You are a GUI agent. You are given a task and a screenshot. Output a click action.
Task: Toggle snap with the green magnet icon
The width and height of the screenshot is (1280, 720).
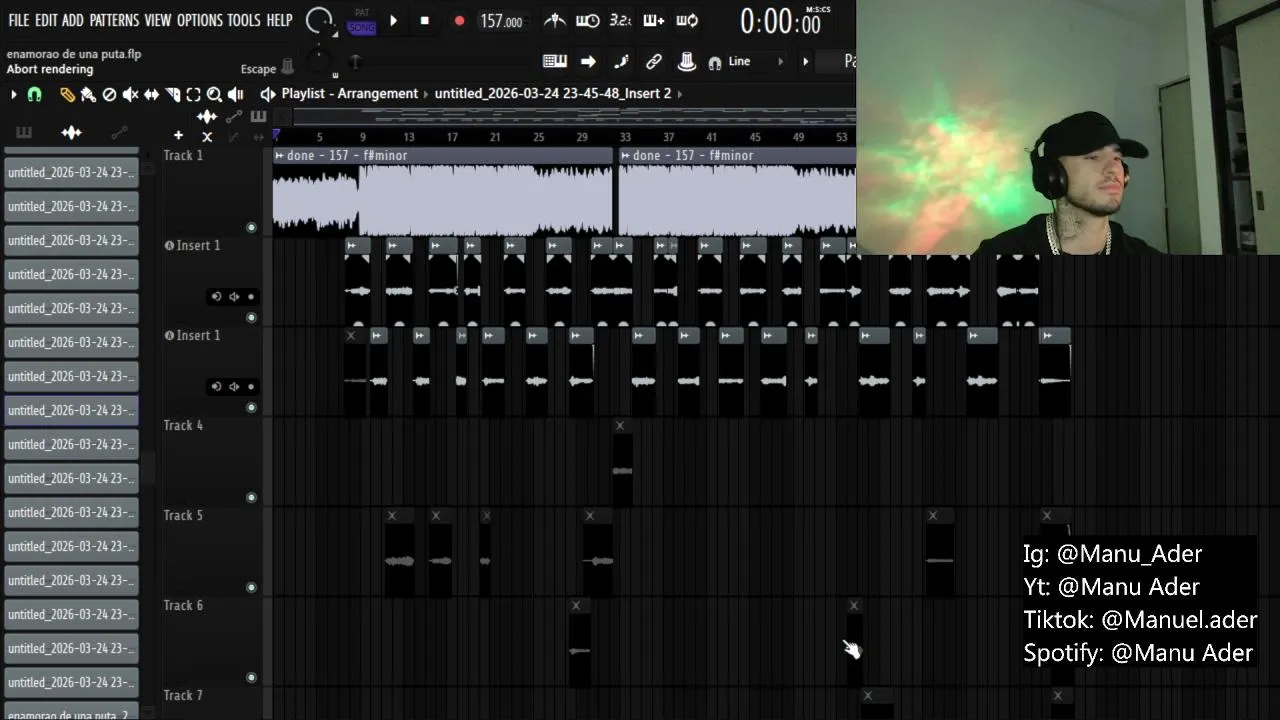(34, 94)
